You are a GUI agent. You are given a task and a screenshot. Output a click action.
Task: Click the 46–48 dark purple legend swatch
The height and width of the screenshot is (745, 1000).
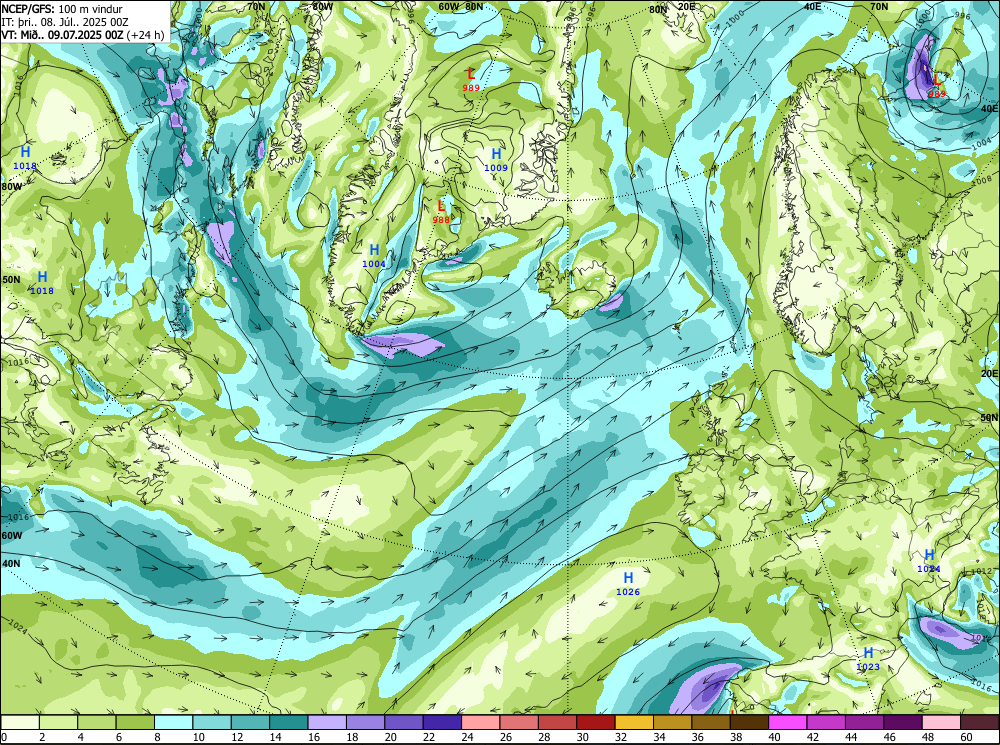pyautogui.click(x=902, y=722)
